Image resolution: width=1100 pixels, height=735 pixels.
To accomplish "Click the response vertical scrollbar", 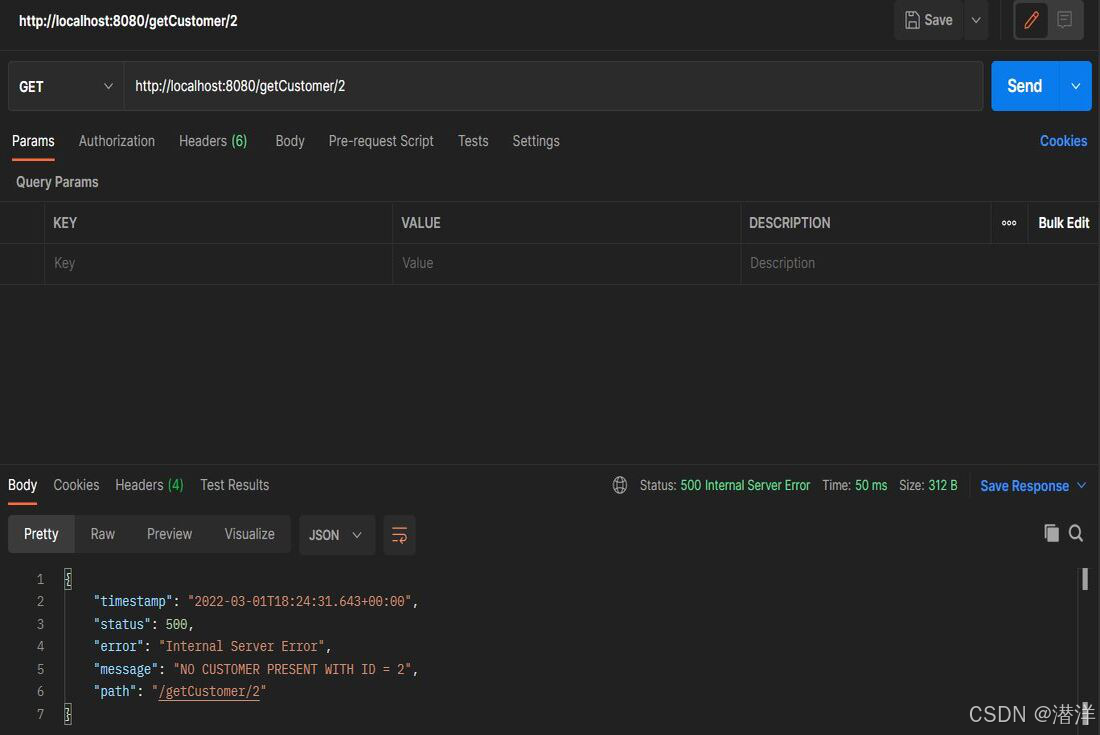I will [x=1085, y=579].
